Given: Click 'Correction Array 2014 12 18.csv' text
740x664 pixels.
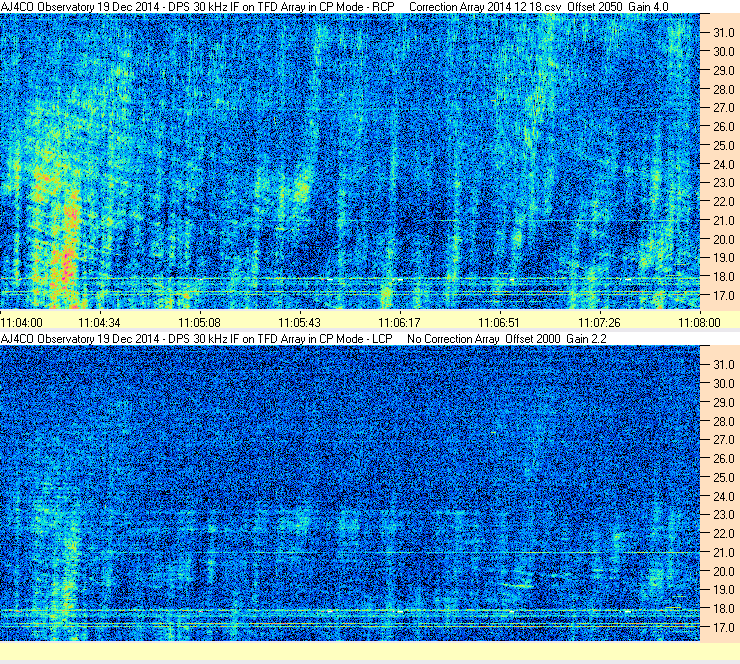Looking at the screenshot, I should [x=485, y=7].
